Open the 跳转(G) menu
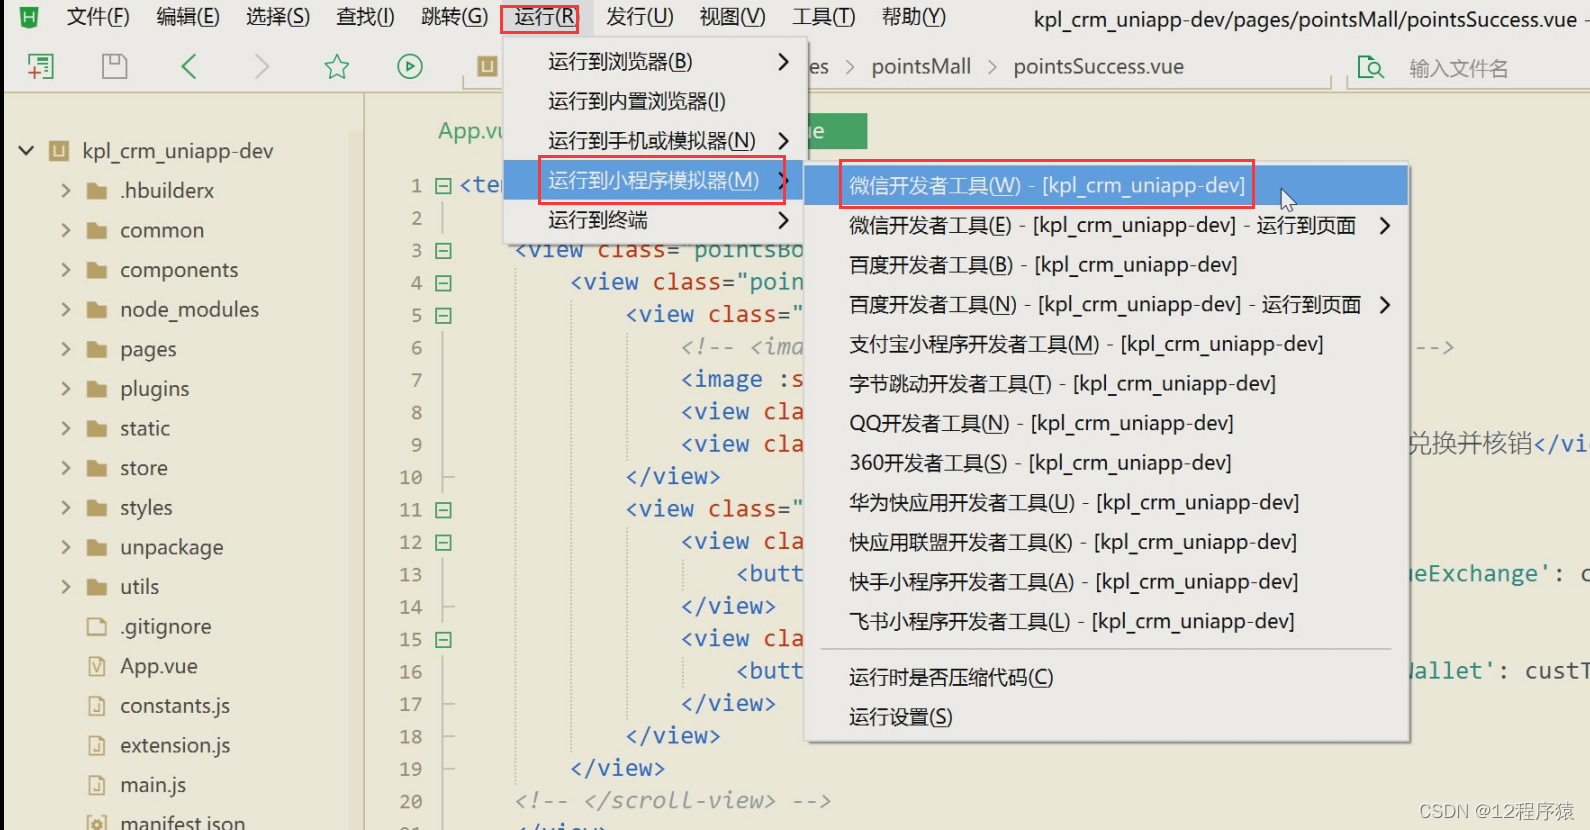Screen dimensions: 1590x830 point(455,17)
